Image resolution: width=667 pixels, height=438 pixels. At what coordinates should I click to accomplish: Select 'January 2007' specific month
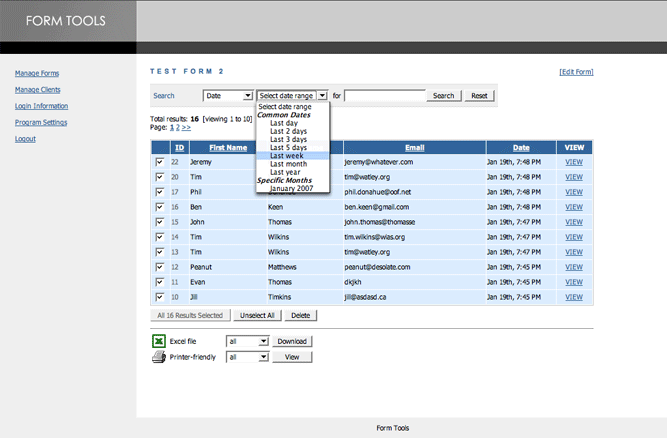pos(291,188)
